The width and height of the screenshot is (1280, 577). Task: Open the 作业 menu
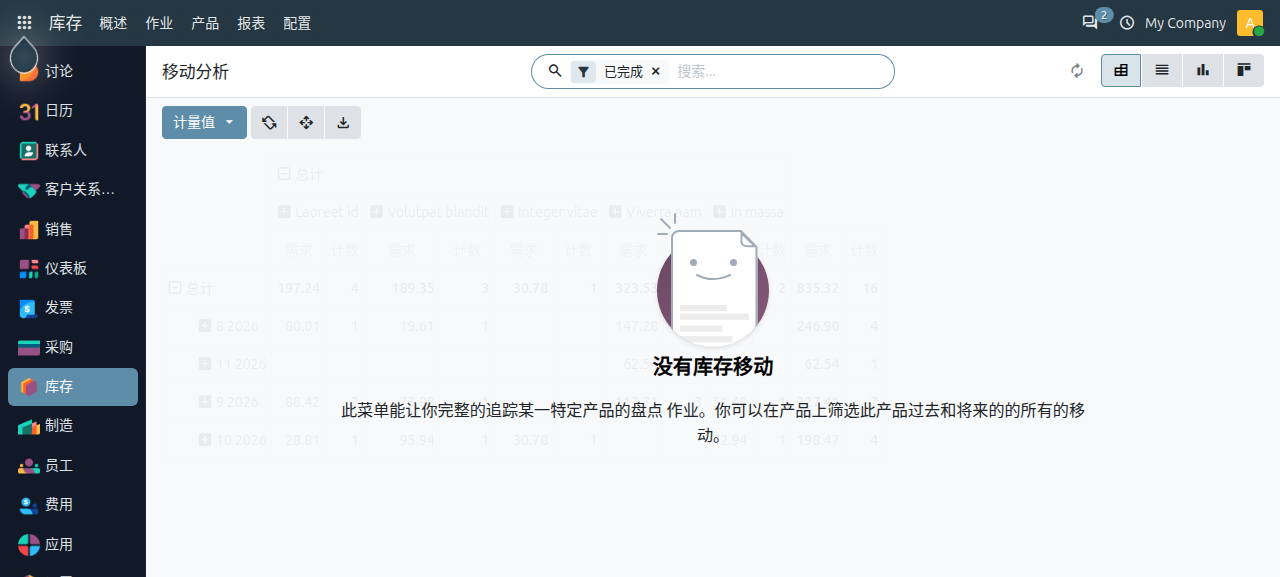(159, 23)
